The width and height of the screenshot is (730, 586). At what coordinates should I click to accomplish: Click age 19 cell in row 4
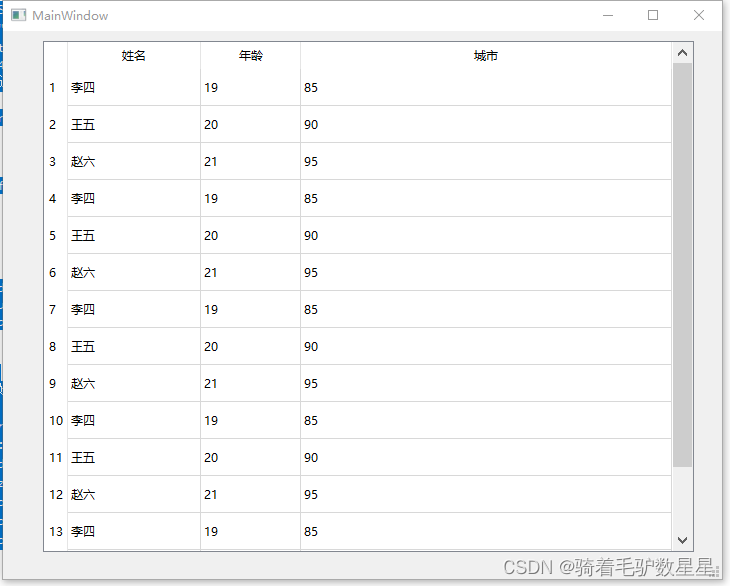coord(250,198)
